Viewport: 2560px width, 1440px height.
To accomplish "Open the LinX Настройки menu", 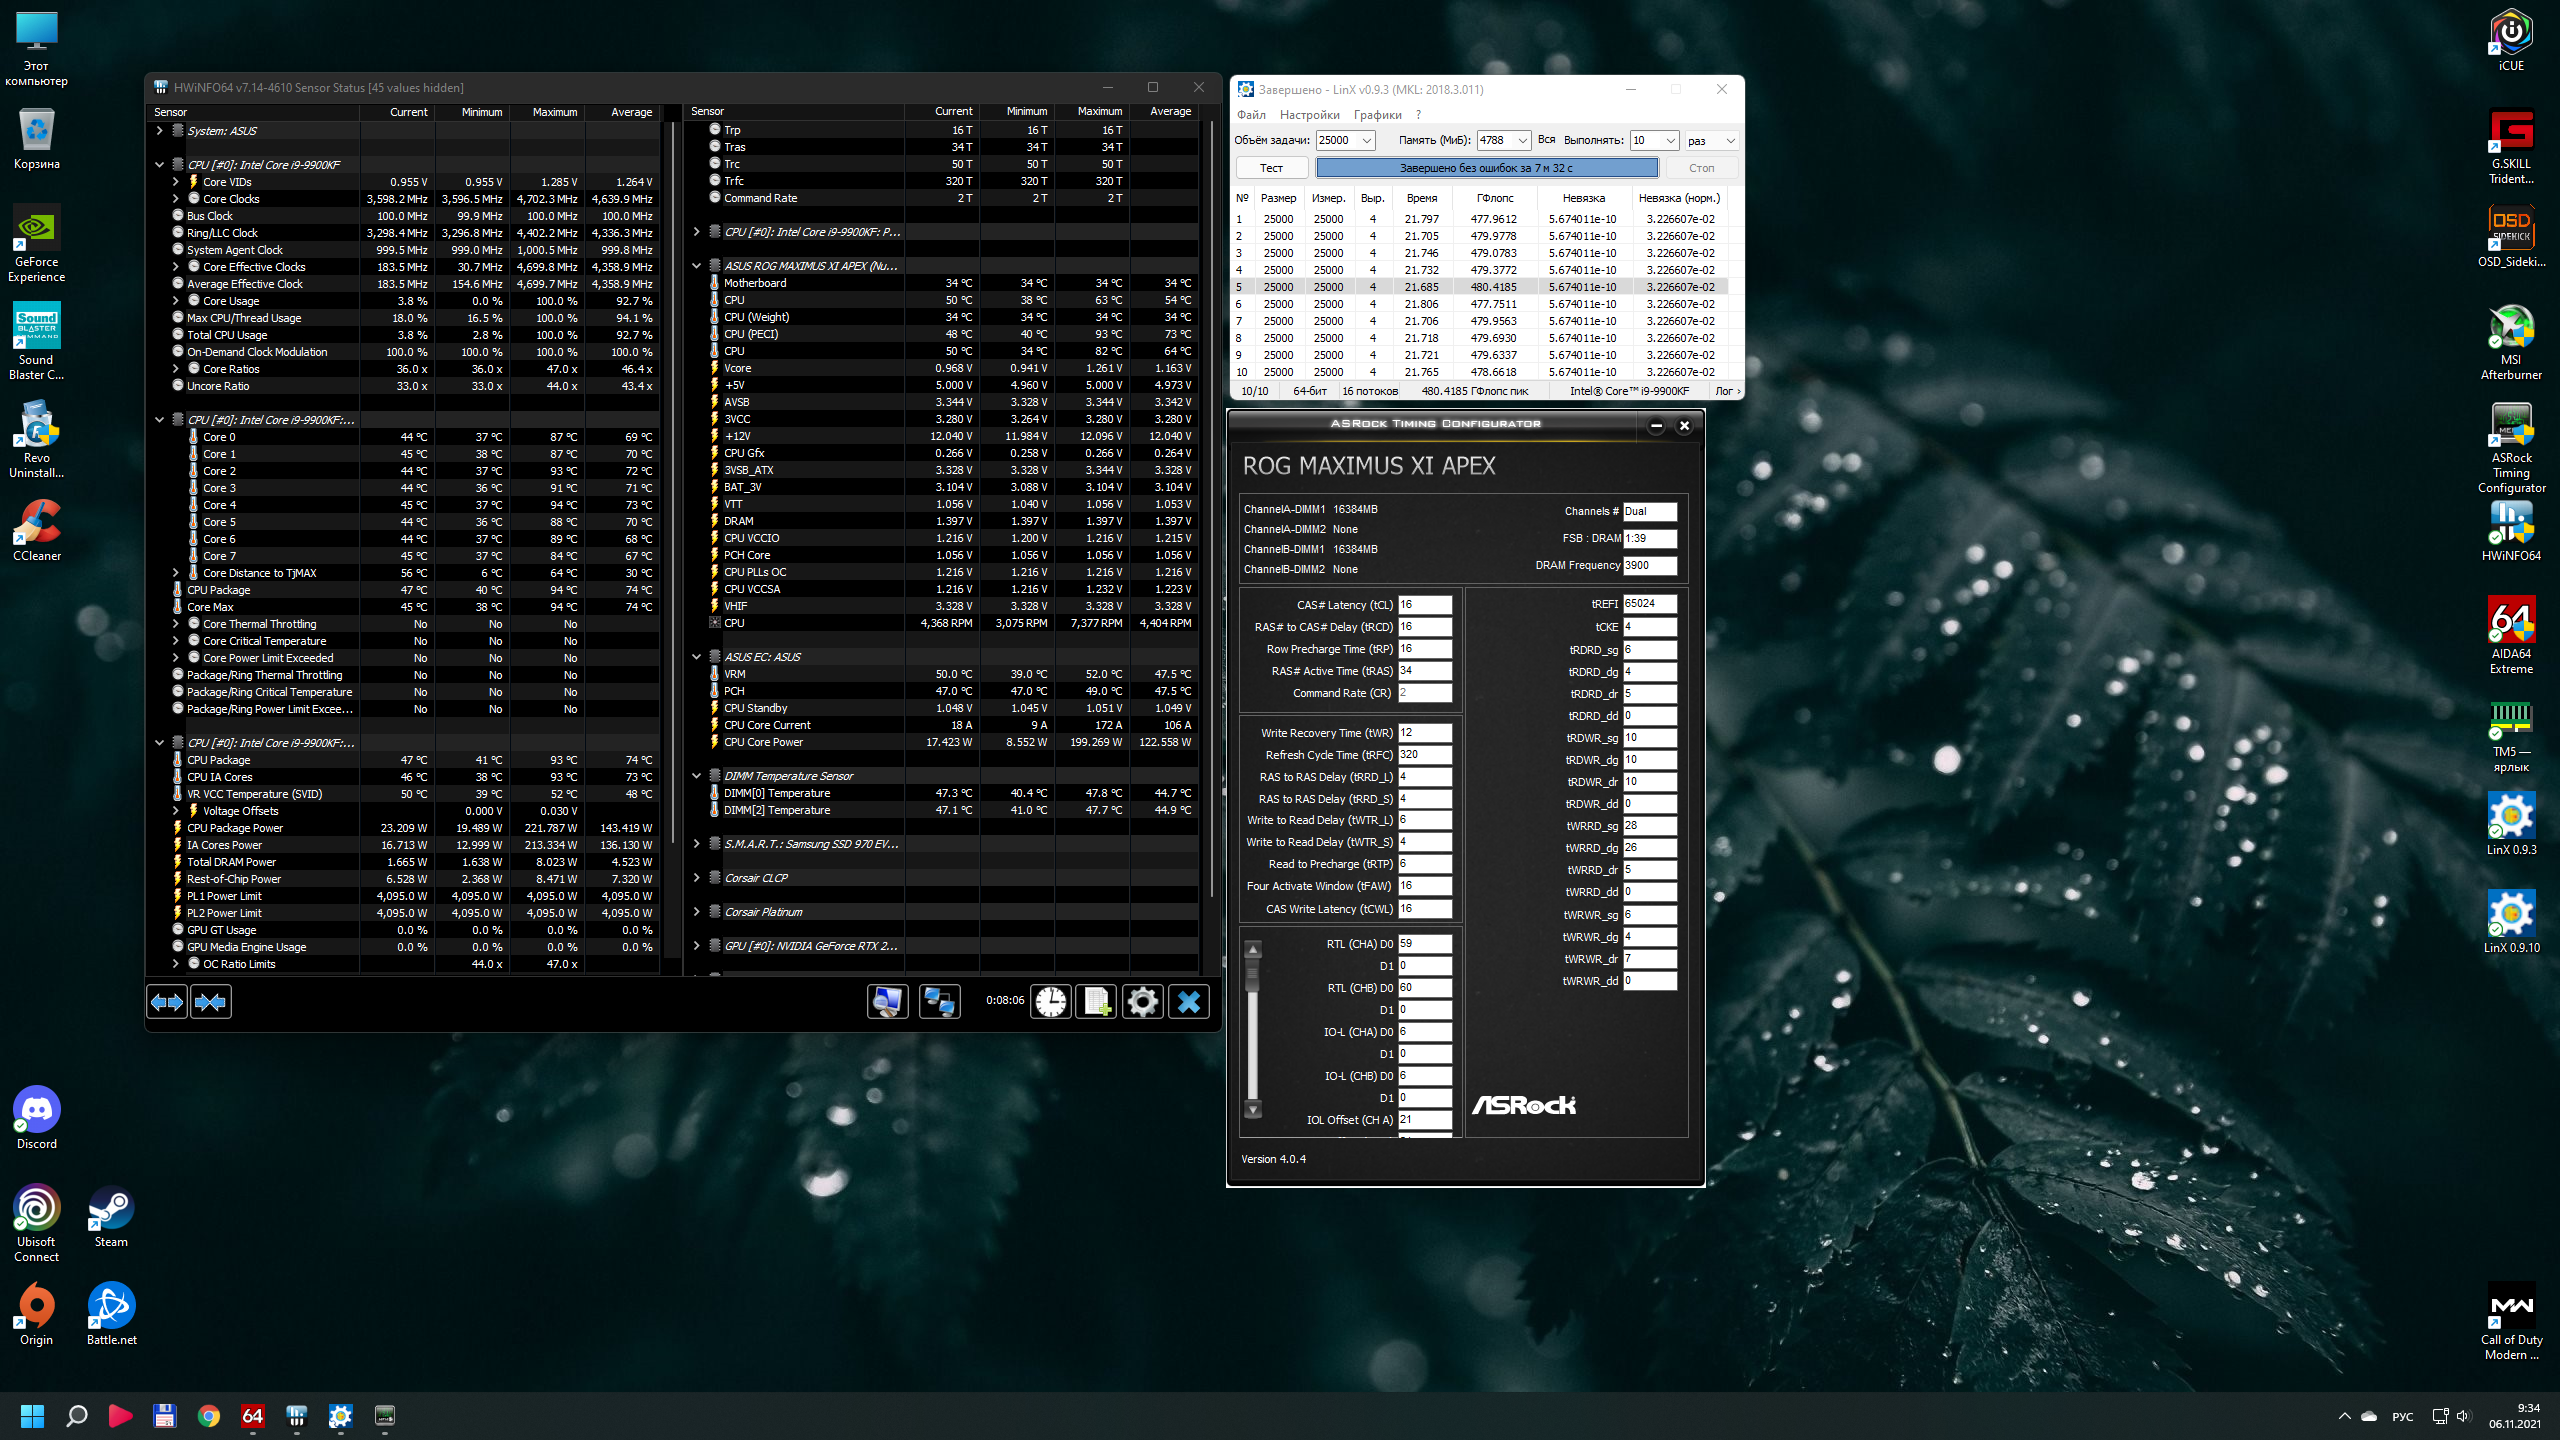I will (x=1309, y=115).
